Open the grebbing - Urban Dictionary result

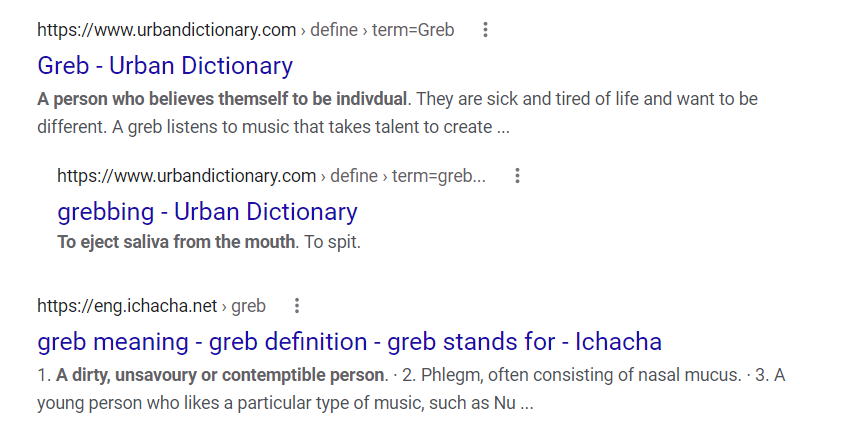coord(208,212)
